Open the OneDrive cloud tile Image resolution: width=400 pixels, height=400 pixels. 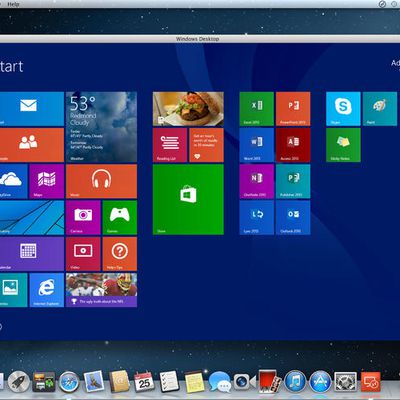coord(14,181)
